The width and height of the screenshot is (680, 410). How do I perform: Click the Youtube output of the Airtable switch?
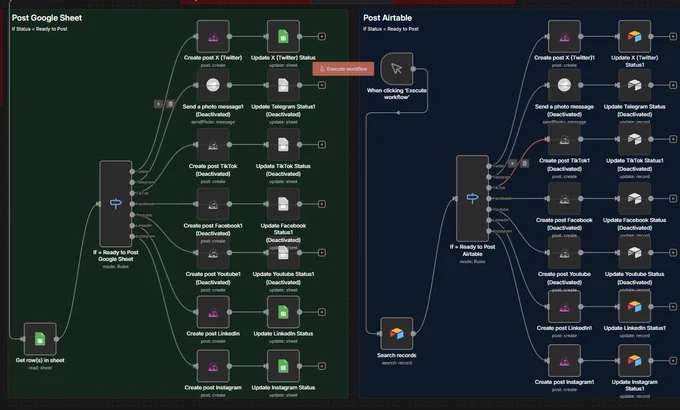tap(489, 210)
